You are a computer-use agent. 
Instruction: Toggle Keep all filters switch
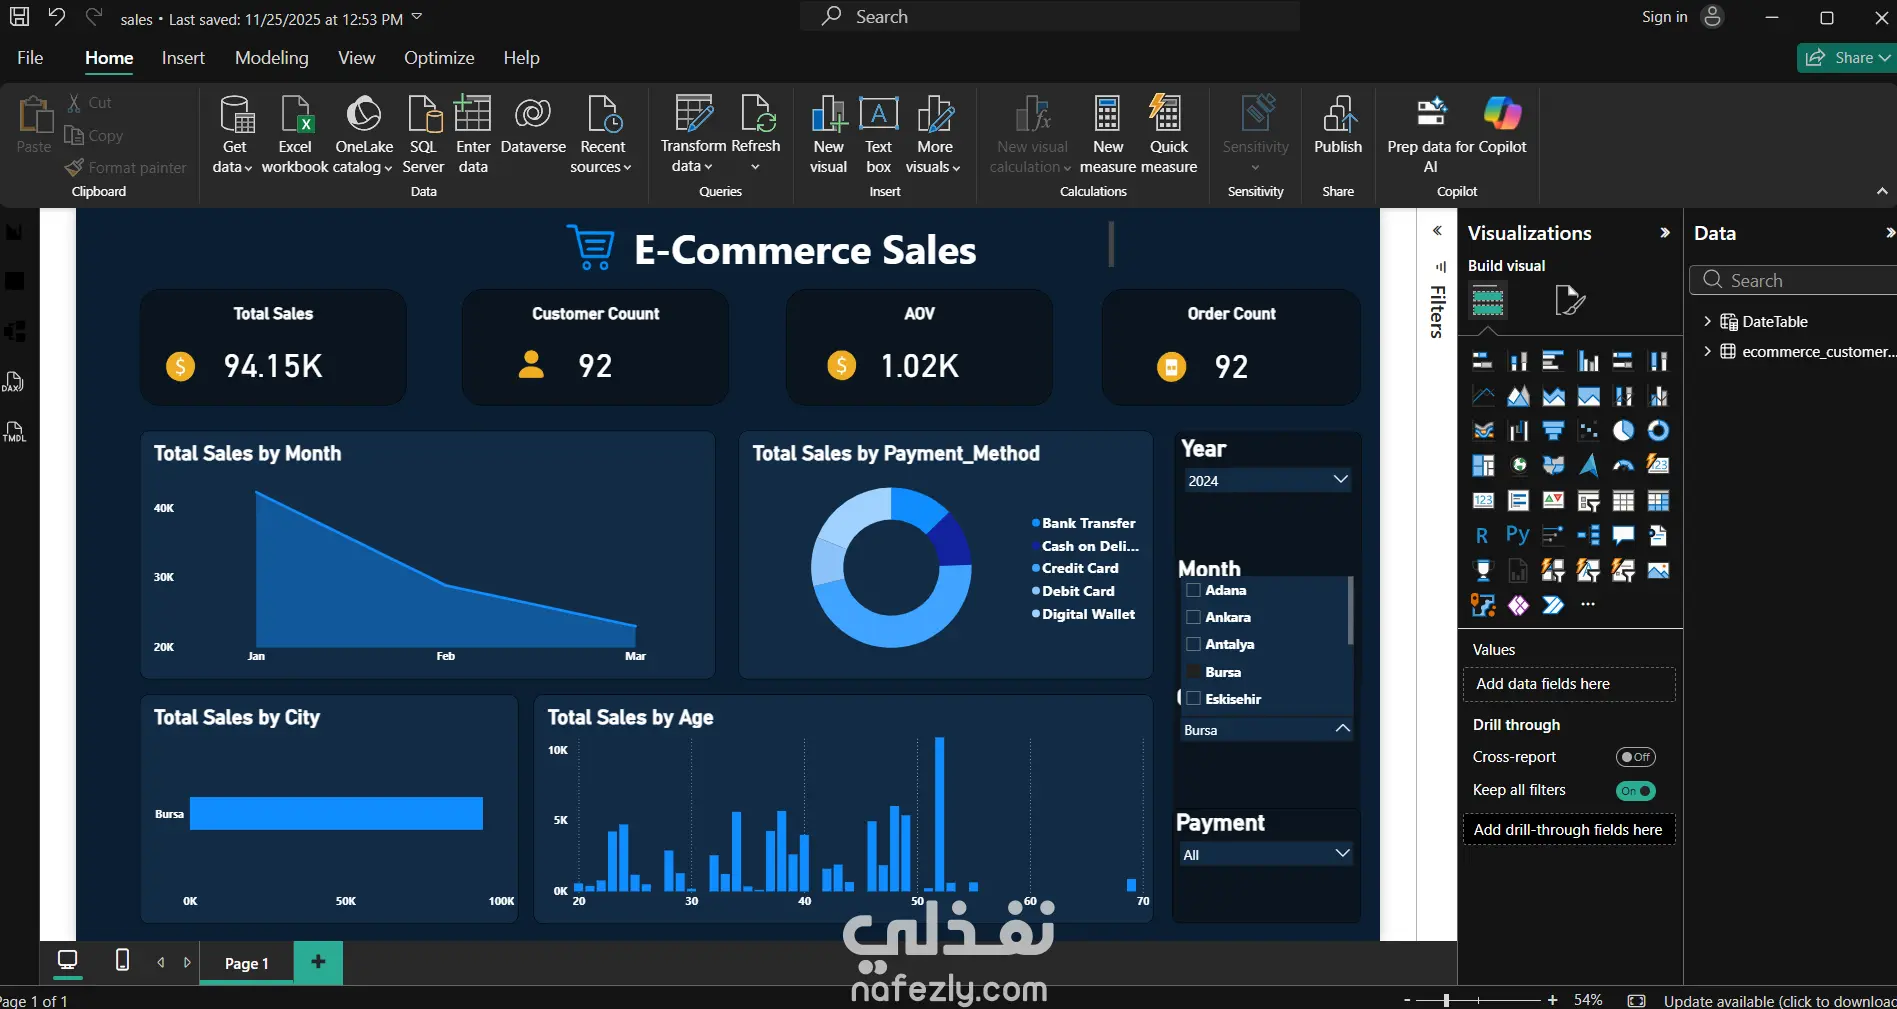(x=1636, y=791)
